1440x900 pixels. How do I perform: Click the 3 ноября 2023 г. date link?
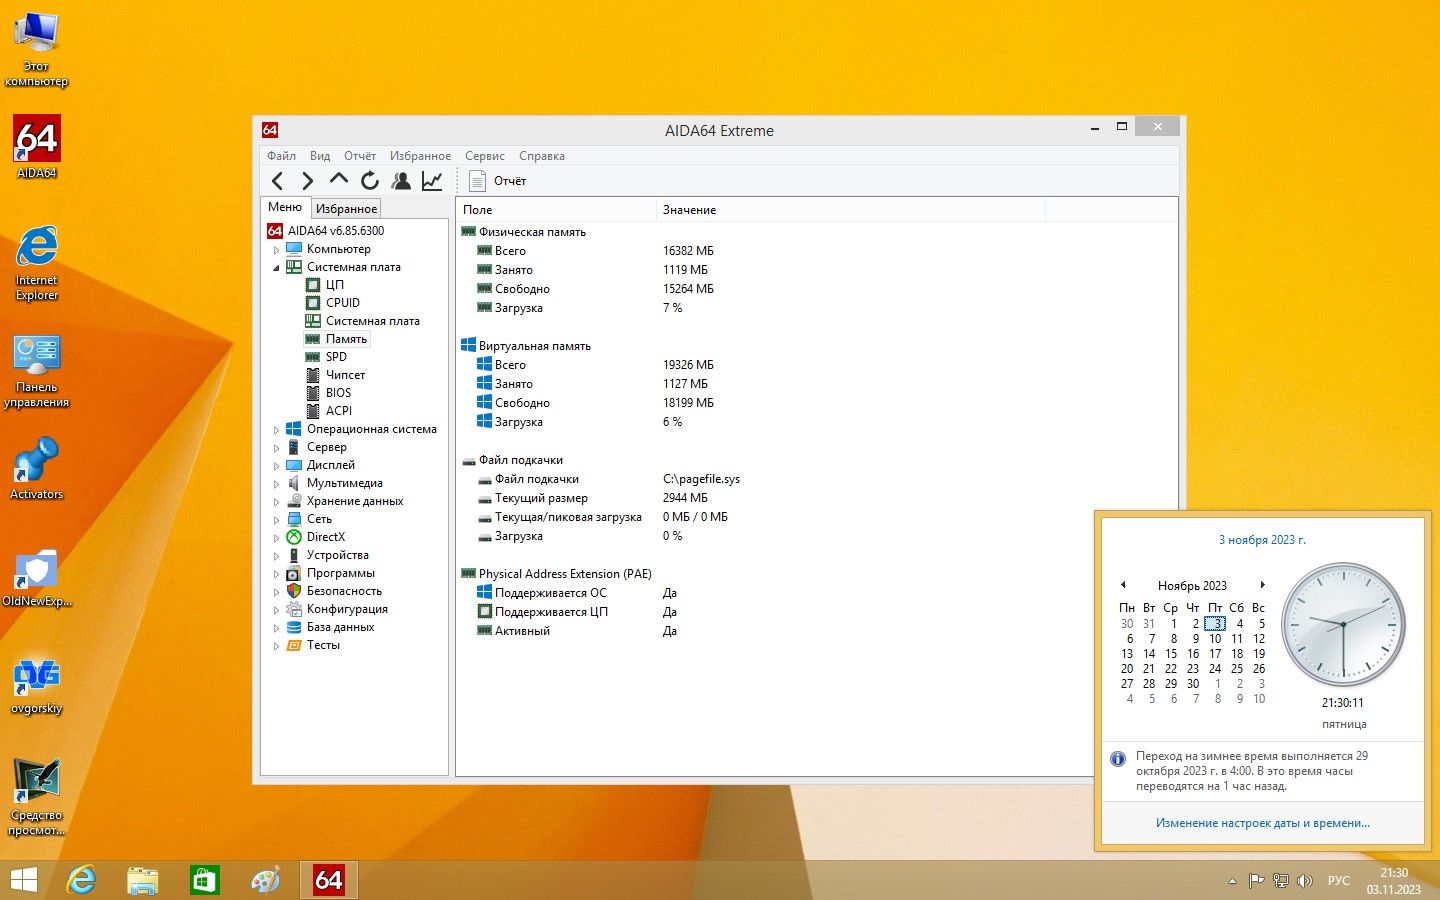click(x=1262, y=540)
